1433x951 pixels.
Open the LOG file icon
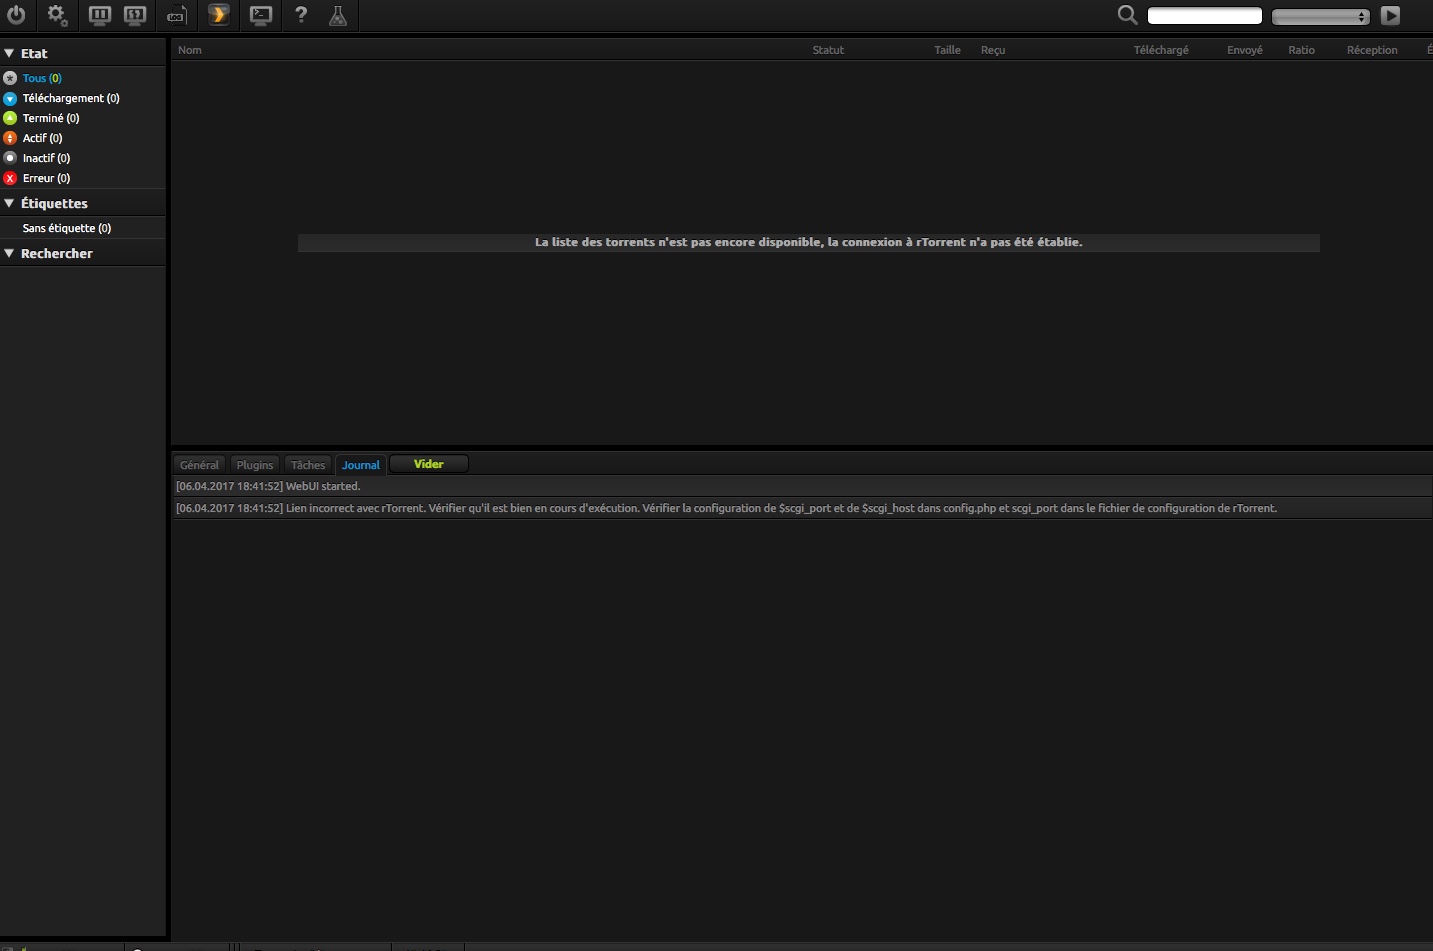pos(177,15)
